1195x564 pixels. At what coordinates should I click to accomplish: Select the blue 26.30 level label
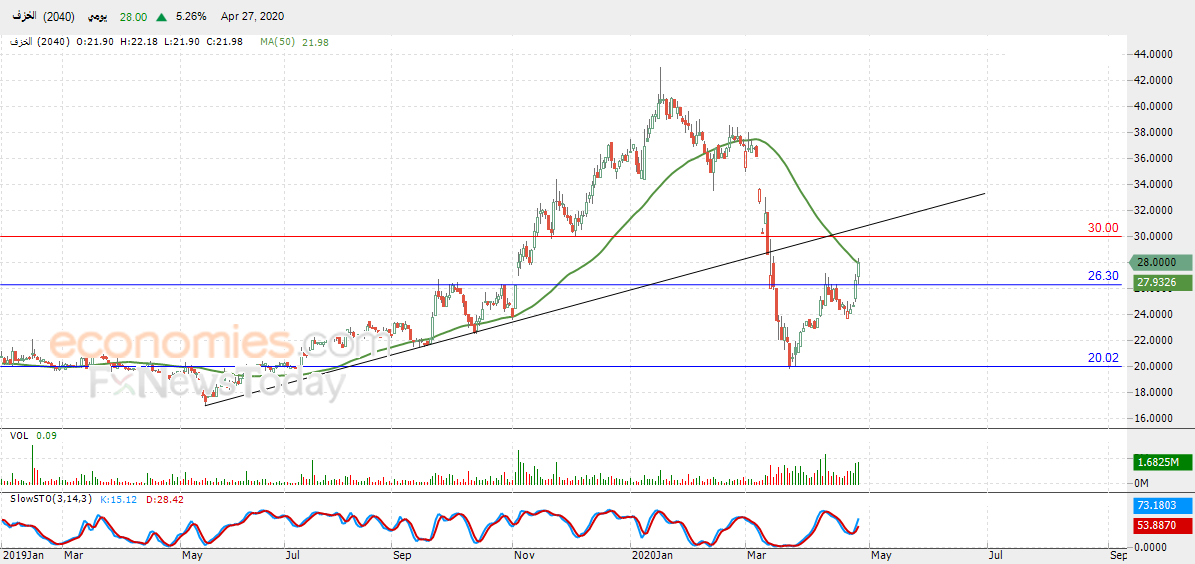coord(1103,276)
